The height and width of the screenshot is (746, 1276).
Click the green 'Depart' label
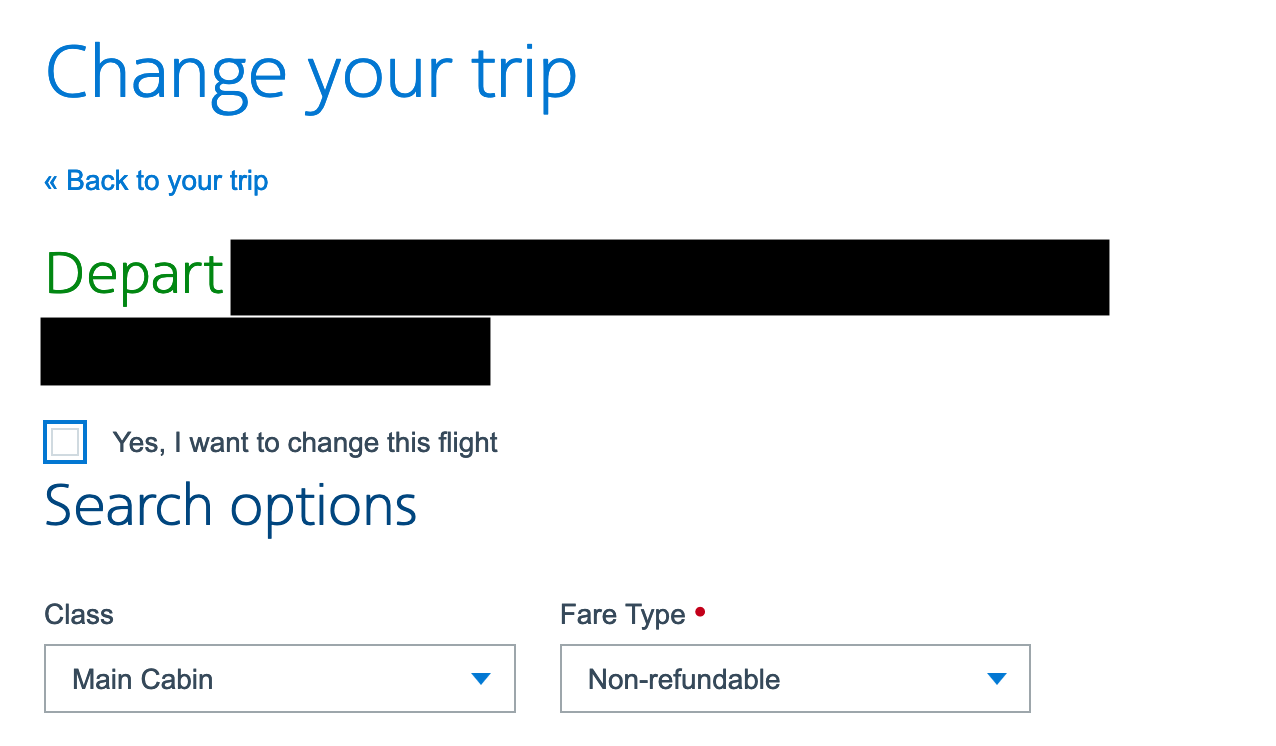click(x=133, y=273)
